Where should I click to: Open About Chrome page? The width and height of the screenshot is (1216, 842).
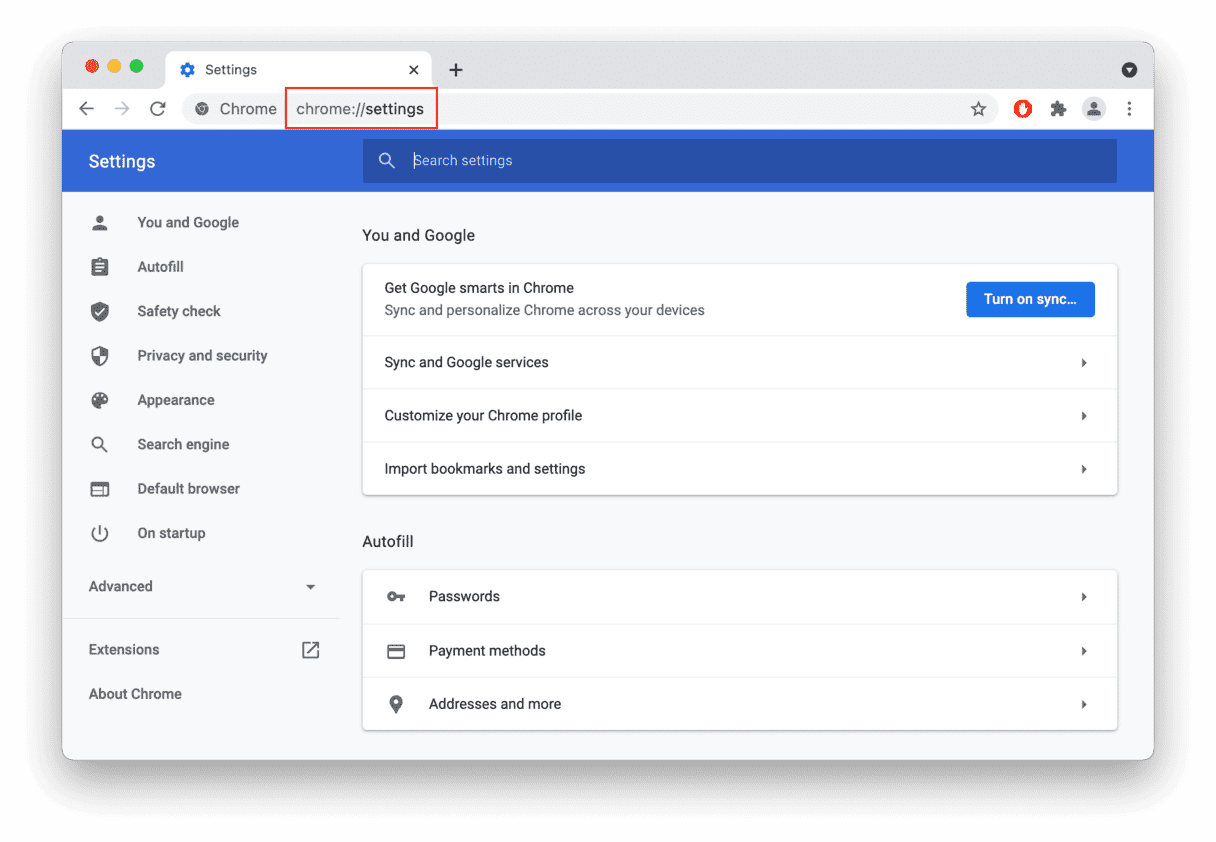[135, 694]
